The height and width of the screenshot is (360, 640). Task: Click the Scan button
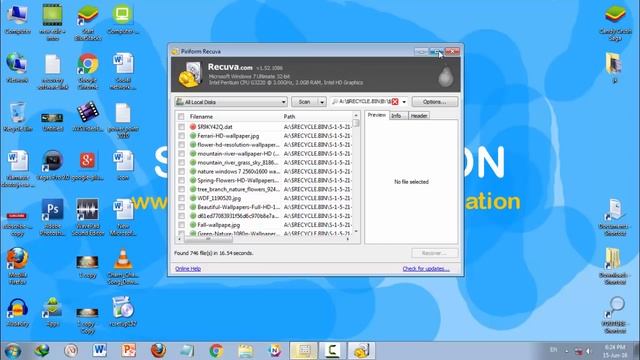click(304, 102)
